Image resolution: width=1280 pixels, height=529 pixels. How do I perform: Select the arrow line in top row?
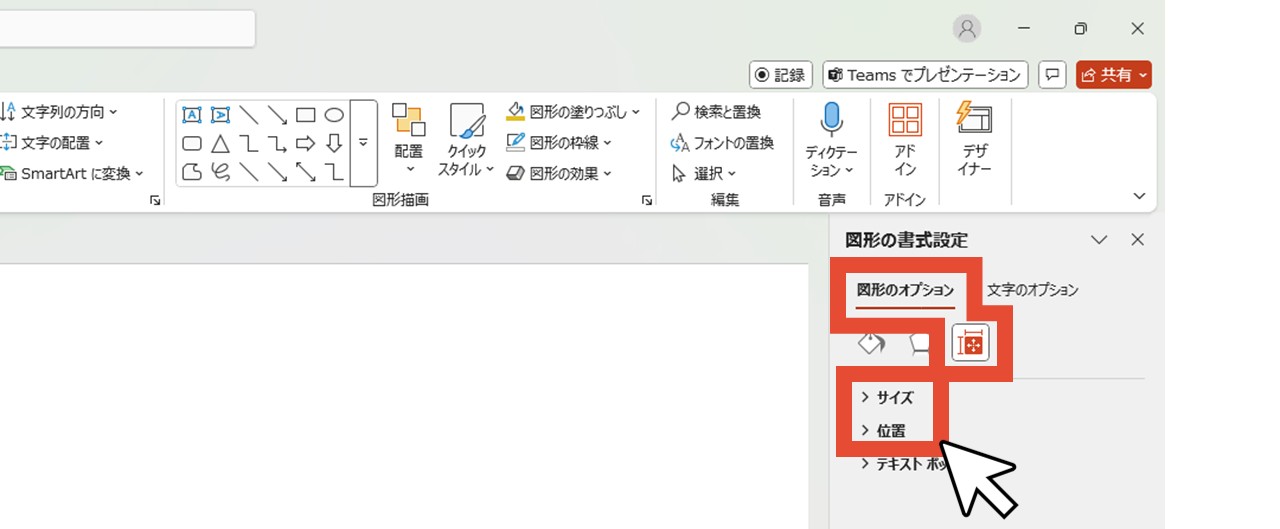(x=277, y=115)
